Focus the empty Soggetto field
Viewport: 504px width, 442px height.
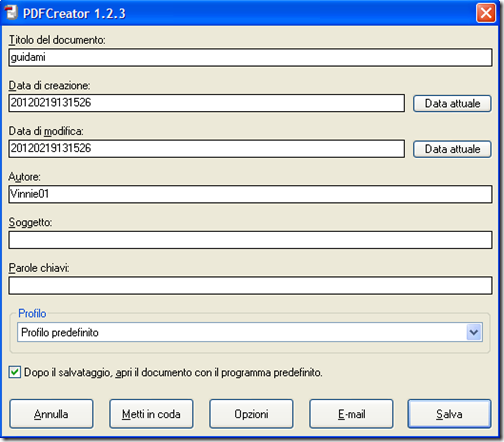tap(250, 240)
